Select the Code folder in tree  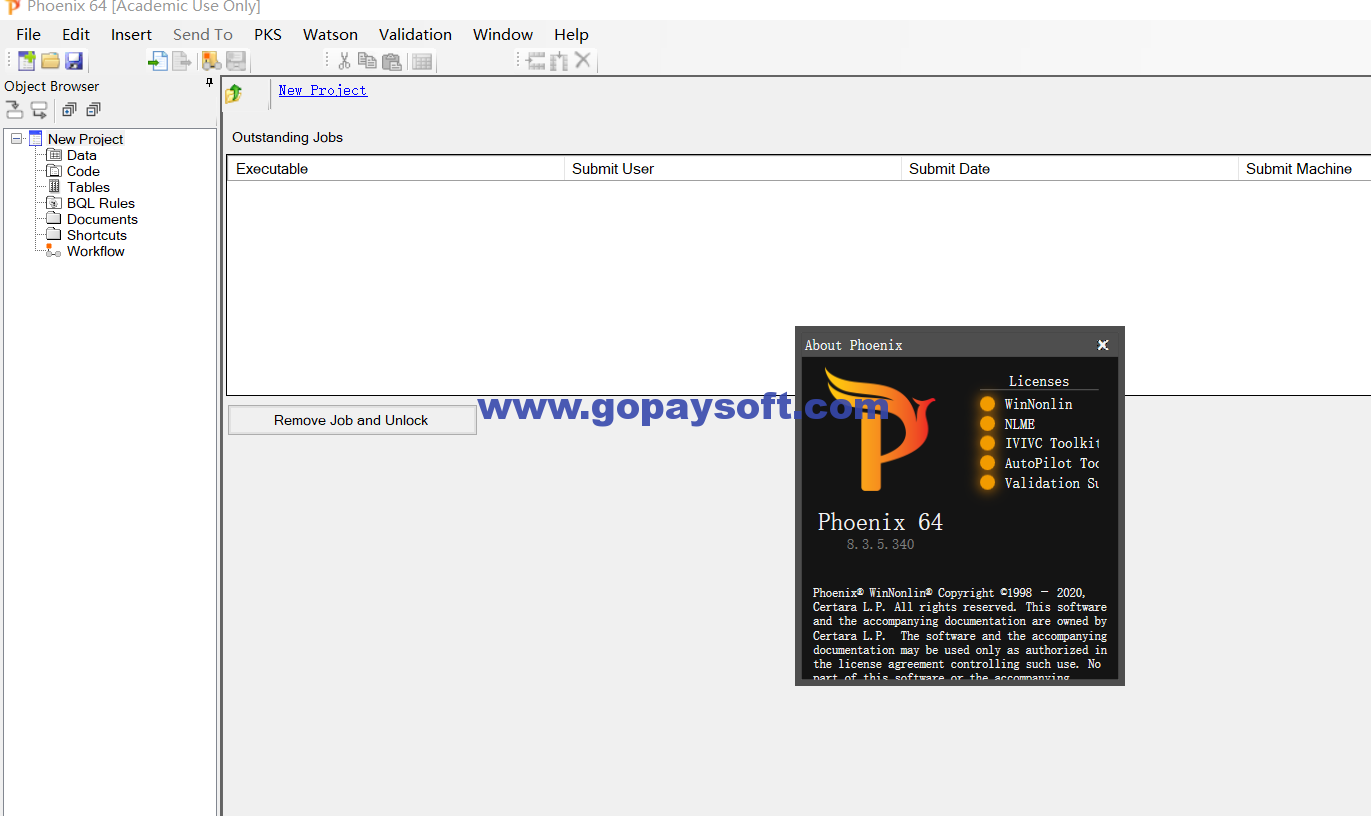coord(83,171)
